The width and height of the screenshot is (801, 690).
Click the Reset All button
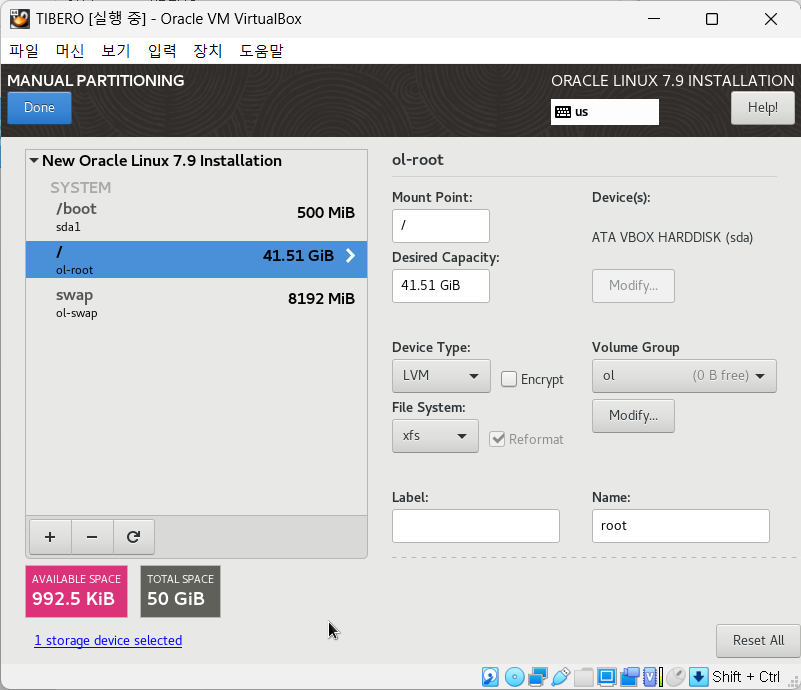pos(758,640)
